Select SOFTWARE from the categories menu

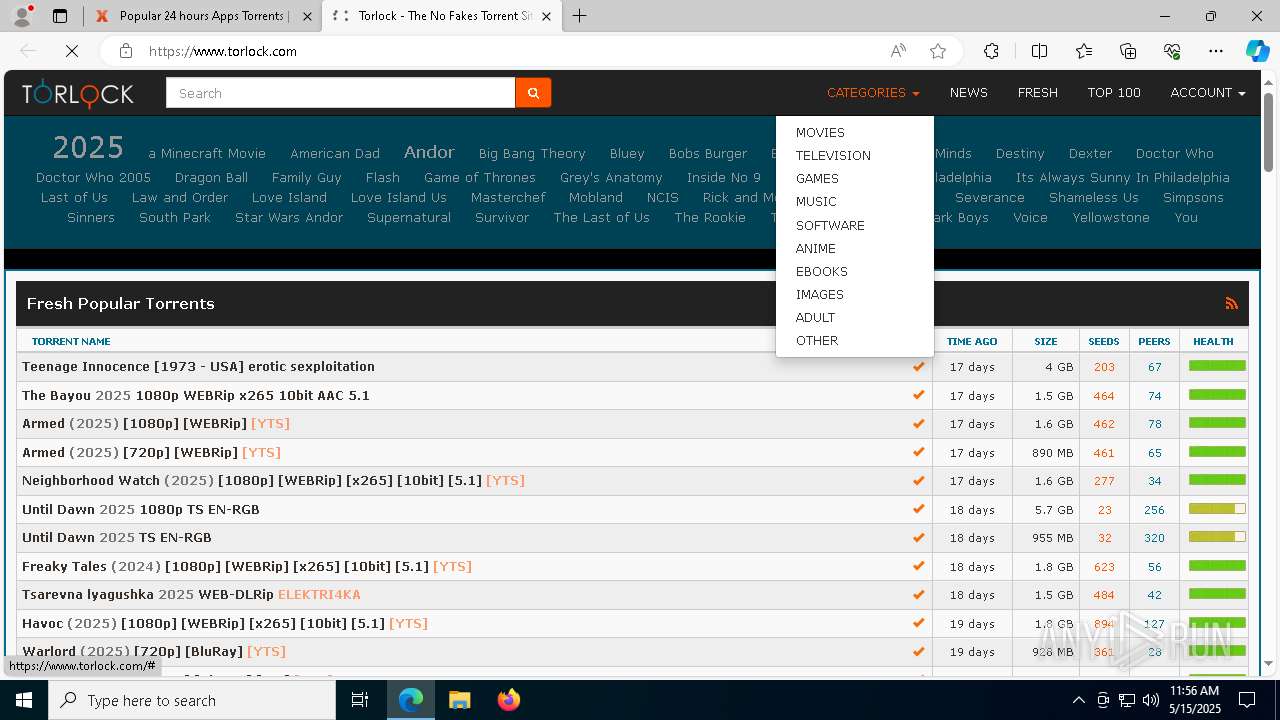pyautogui.click(x=855, y=225)
